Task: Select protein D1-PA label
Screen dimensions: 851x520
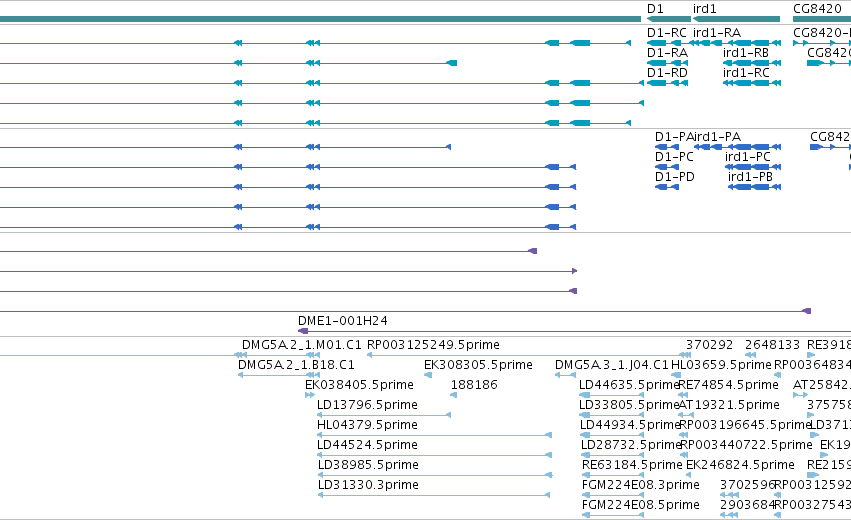Action: pos(674,137)
